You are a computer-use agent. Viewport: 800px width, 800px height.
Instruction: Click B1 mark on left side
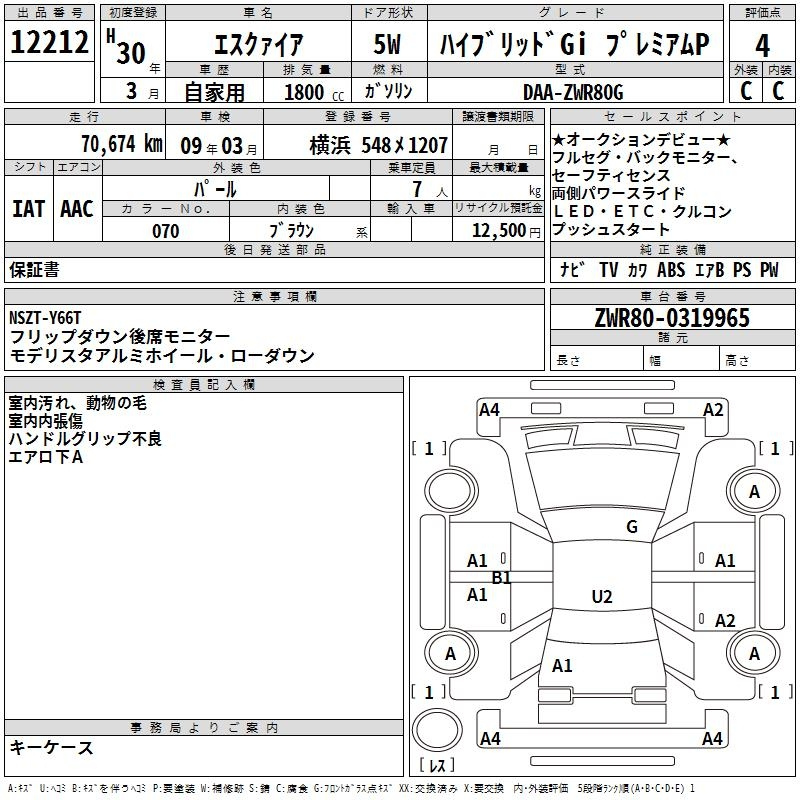[501, 578]
